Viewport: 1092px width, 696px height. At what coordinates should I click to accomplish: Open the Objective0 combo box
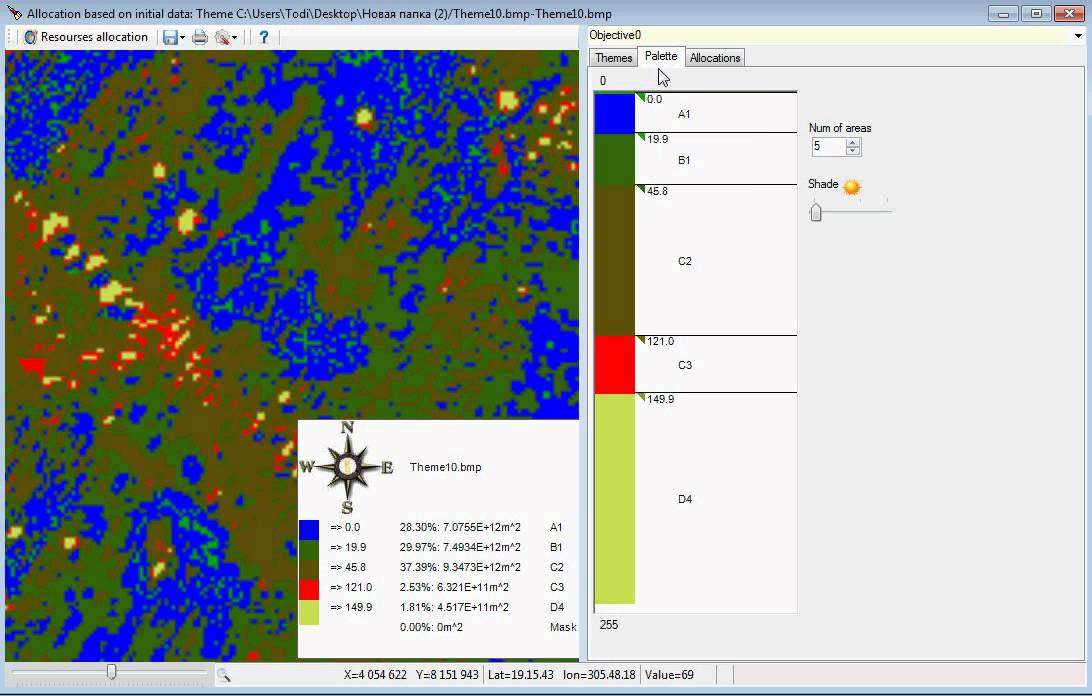point(836,35)
